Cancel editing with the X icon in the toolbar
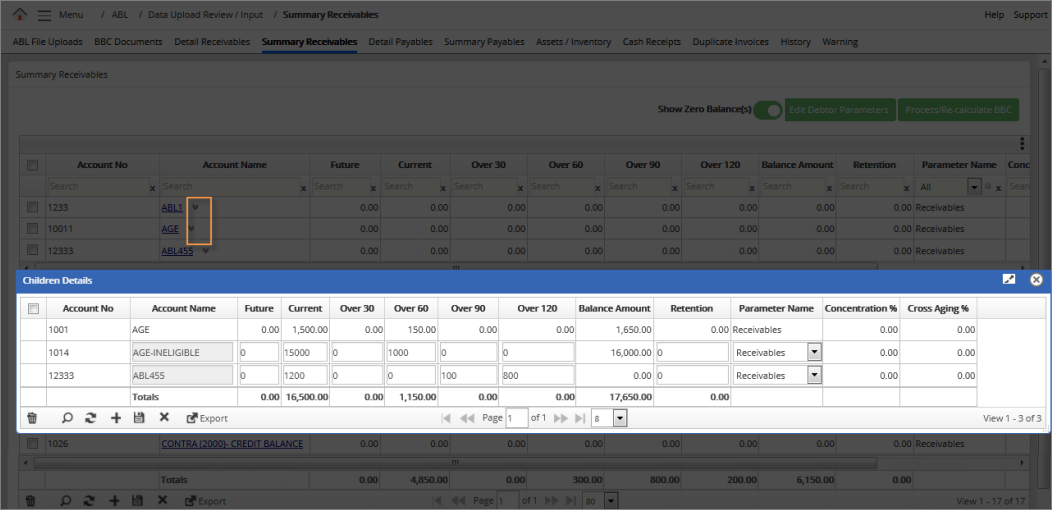 click(164, 418)
